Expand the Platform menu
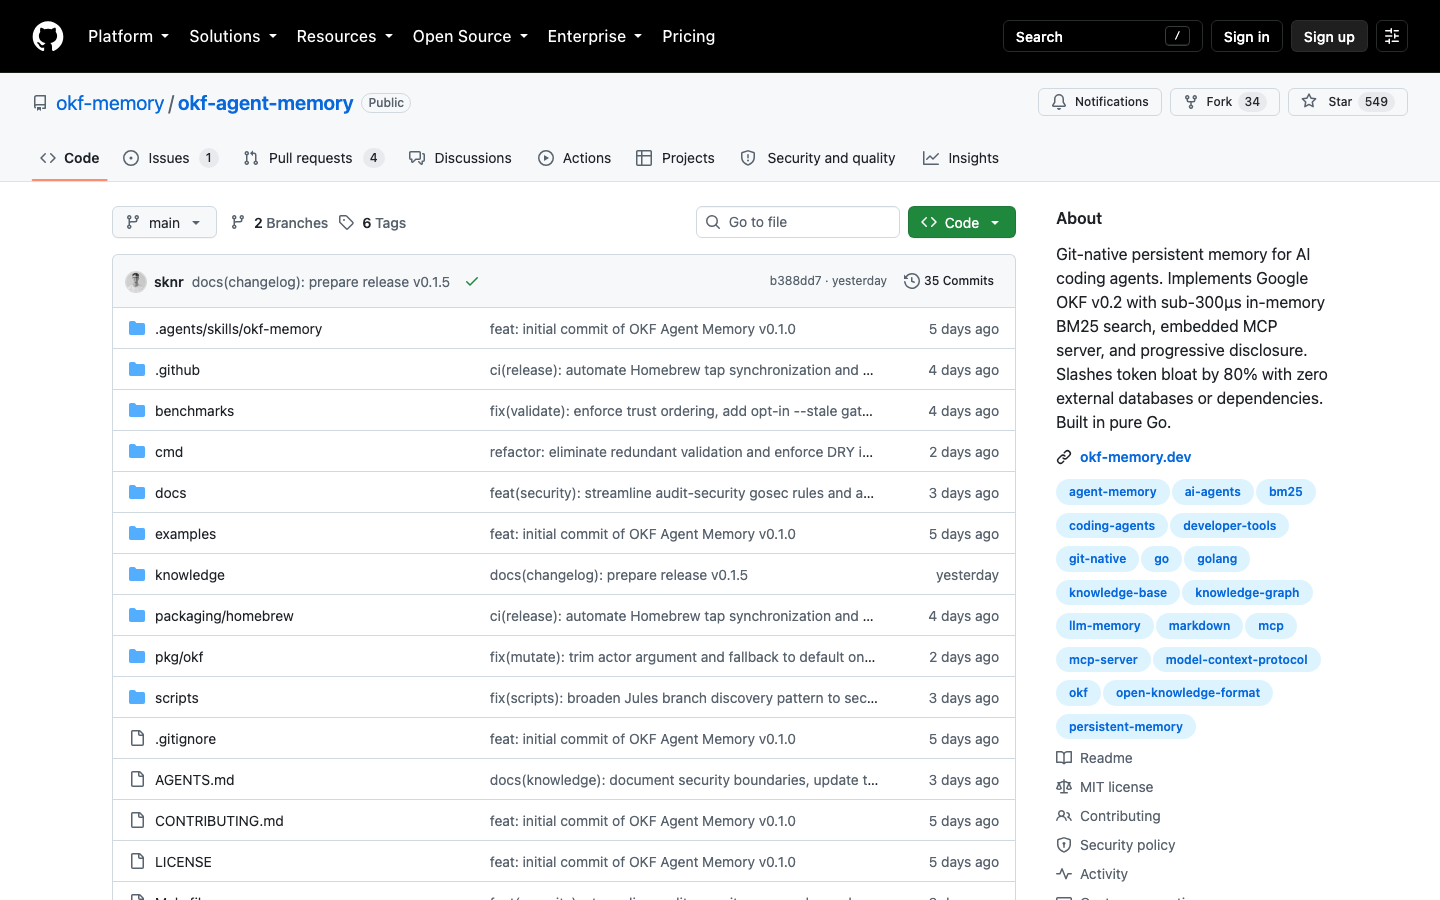The image size is (1440, 900). (x=129, y=36)
